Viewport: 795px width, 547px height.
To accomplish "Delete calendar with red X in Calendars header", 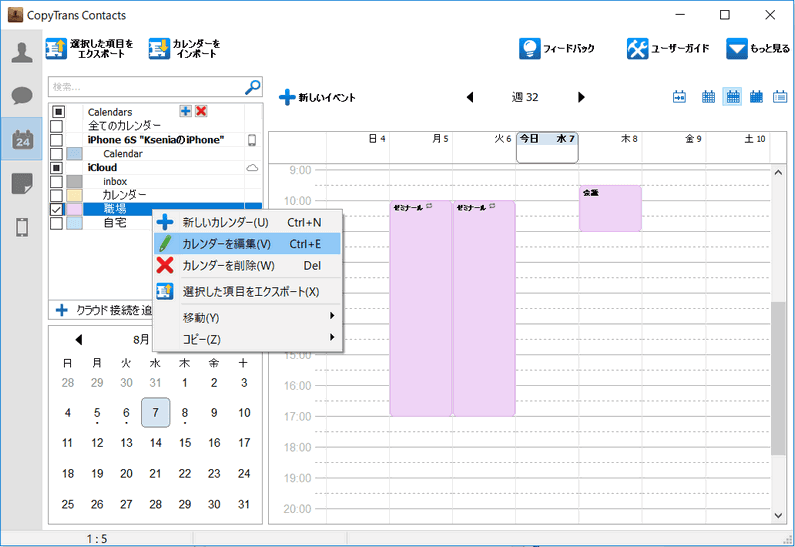I will pyautogui.click(x=201, y=111).
